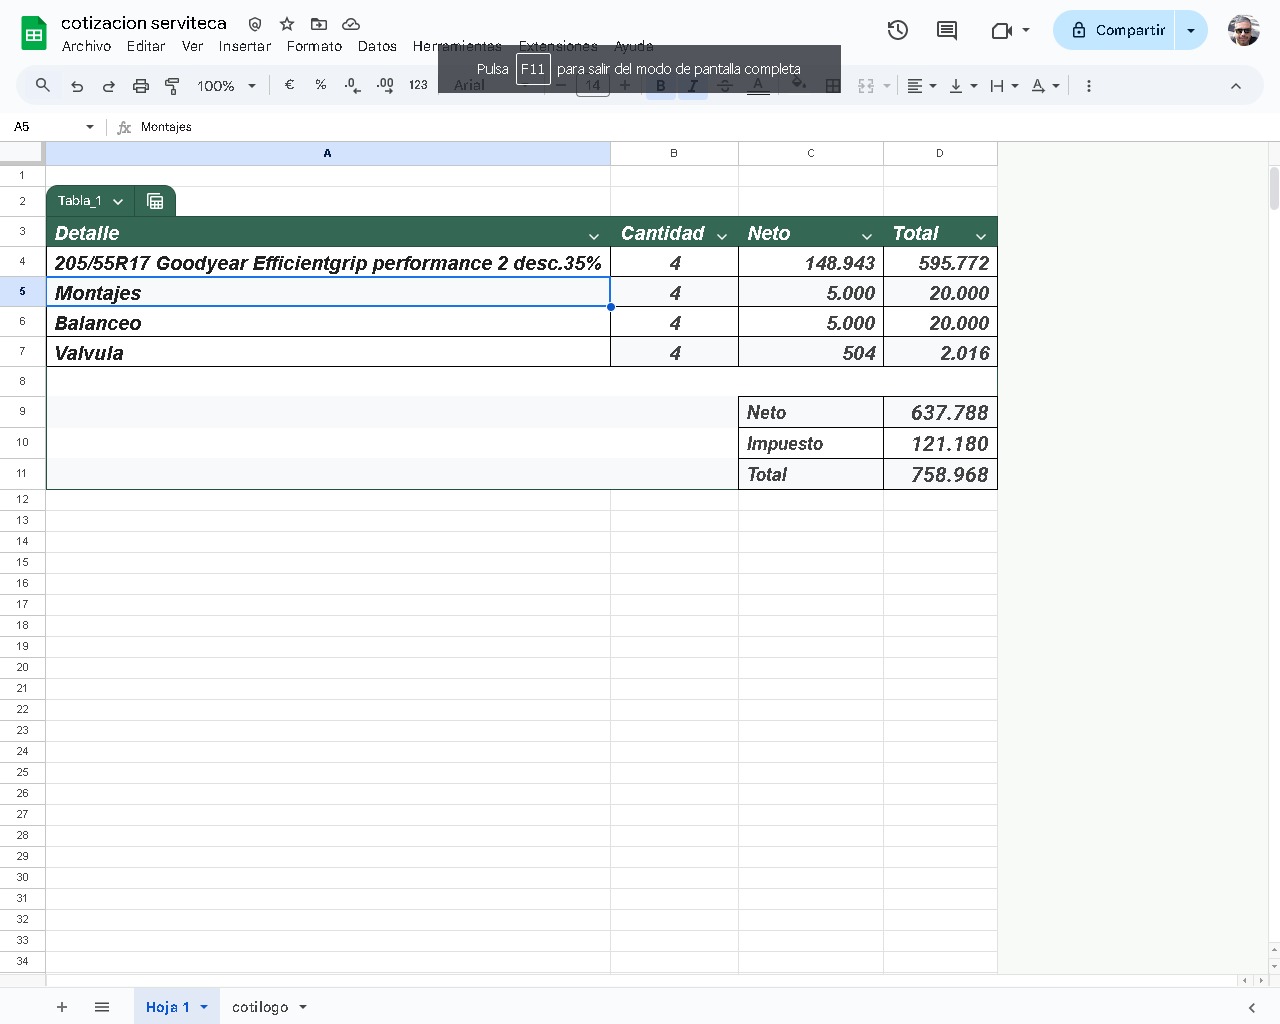Image resolution: width=1280 pixels, height=1024 pixels.
Task: Click the formula bar showing Montajes
Action: coord(700,127)
